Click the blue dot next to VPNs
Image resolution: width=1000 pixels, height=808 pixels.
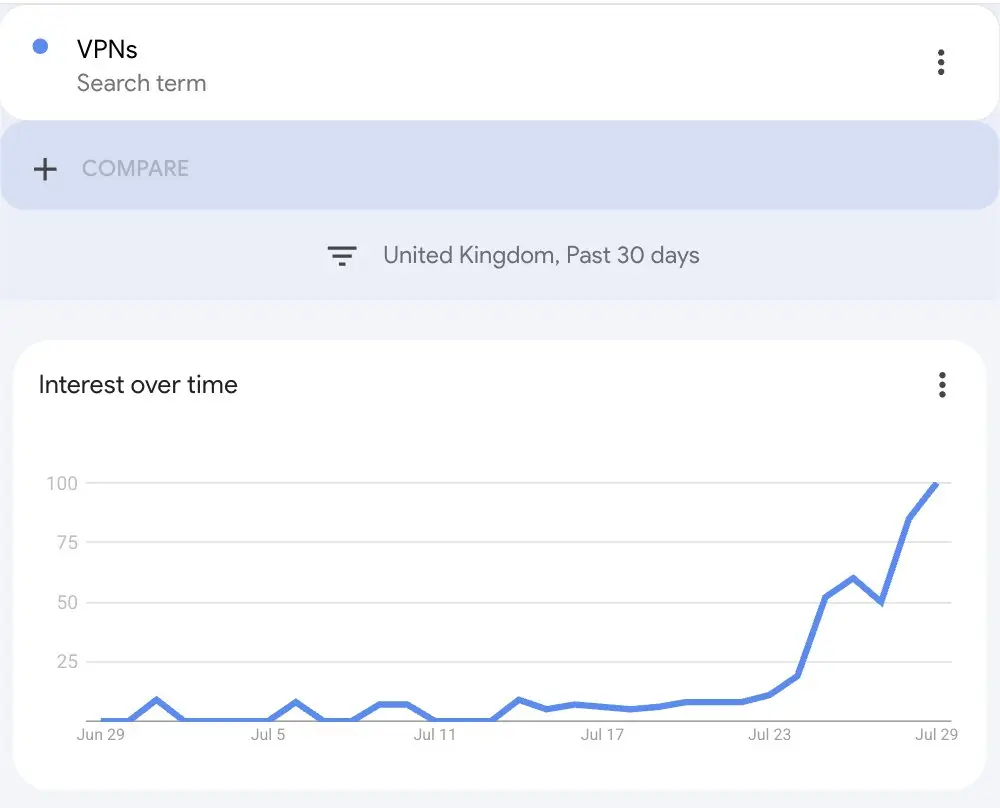pyautogui.click(x=40, y=47)
